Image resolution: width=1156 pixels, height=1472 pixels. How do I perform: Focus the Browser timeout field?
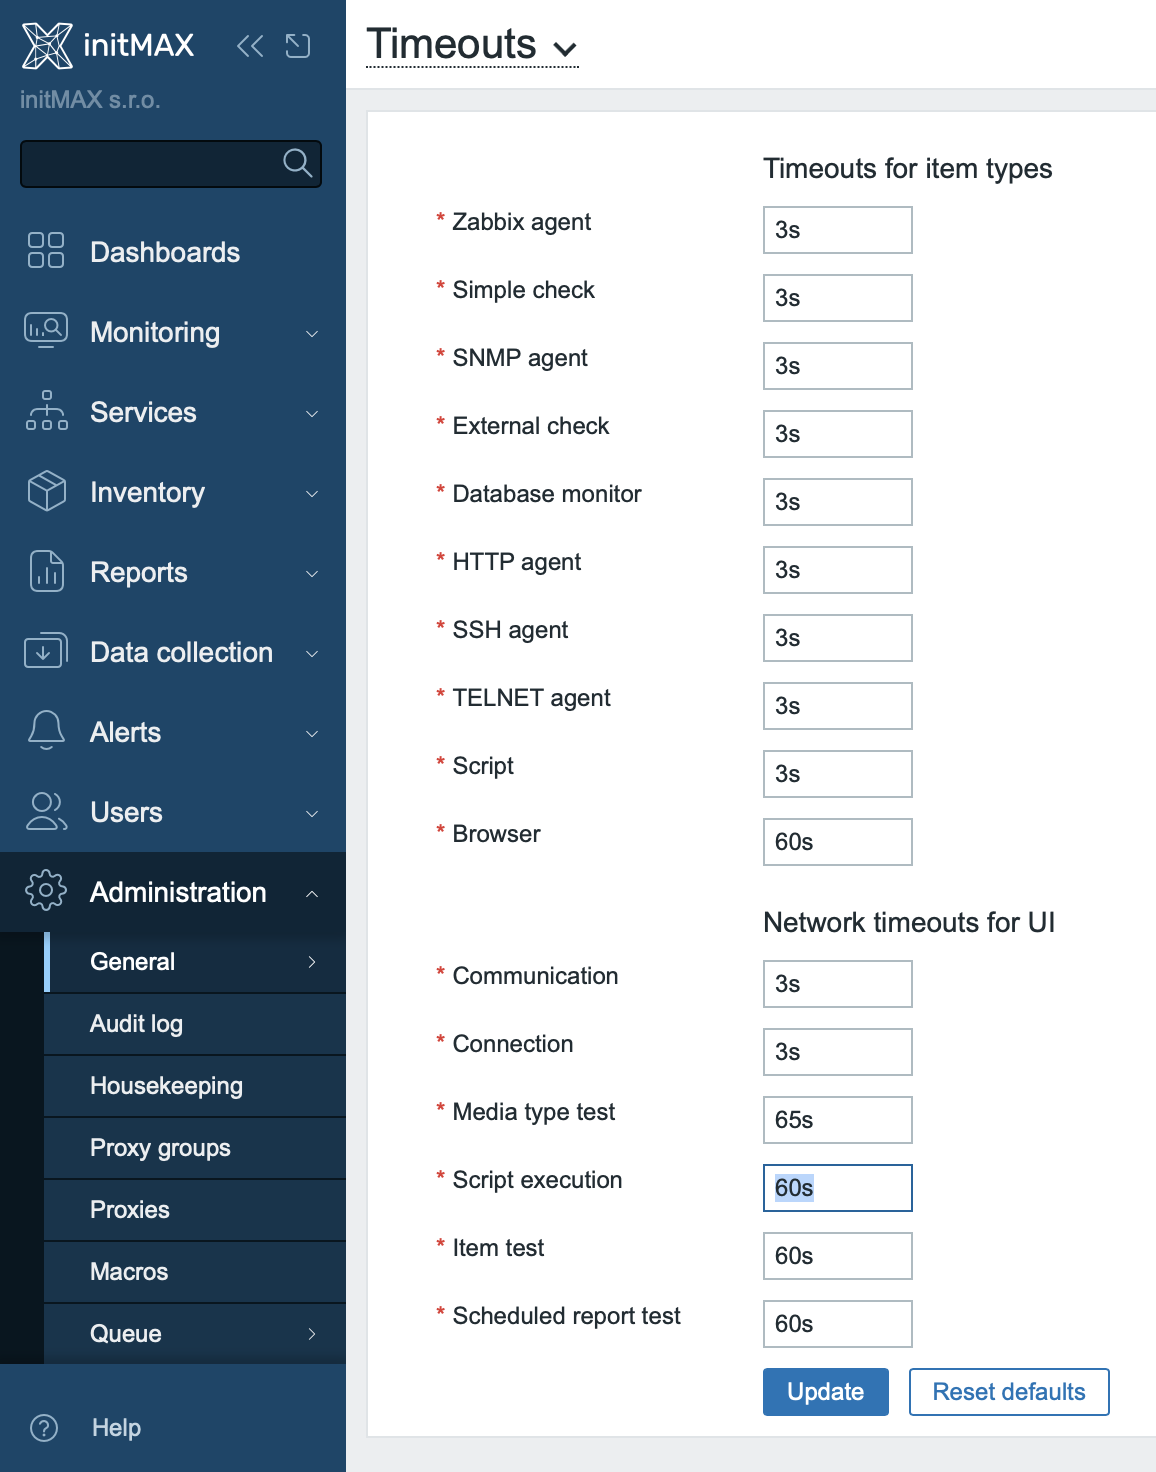838,842
